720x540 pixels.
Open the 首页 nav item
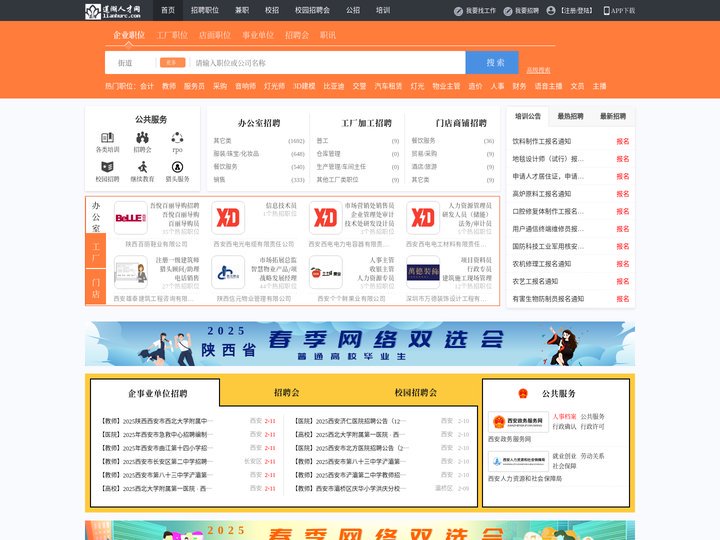(x=168, y=10)
